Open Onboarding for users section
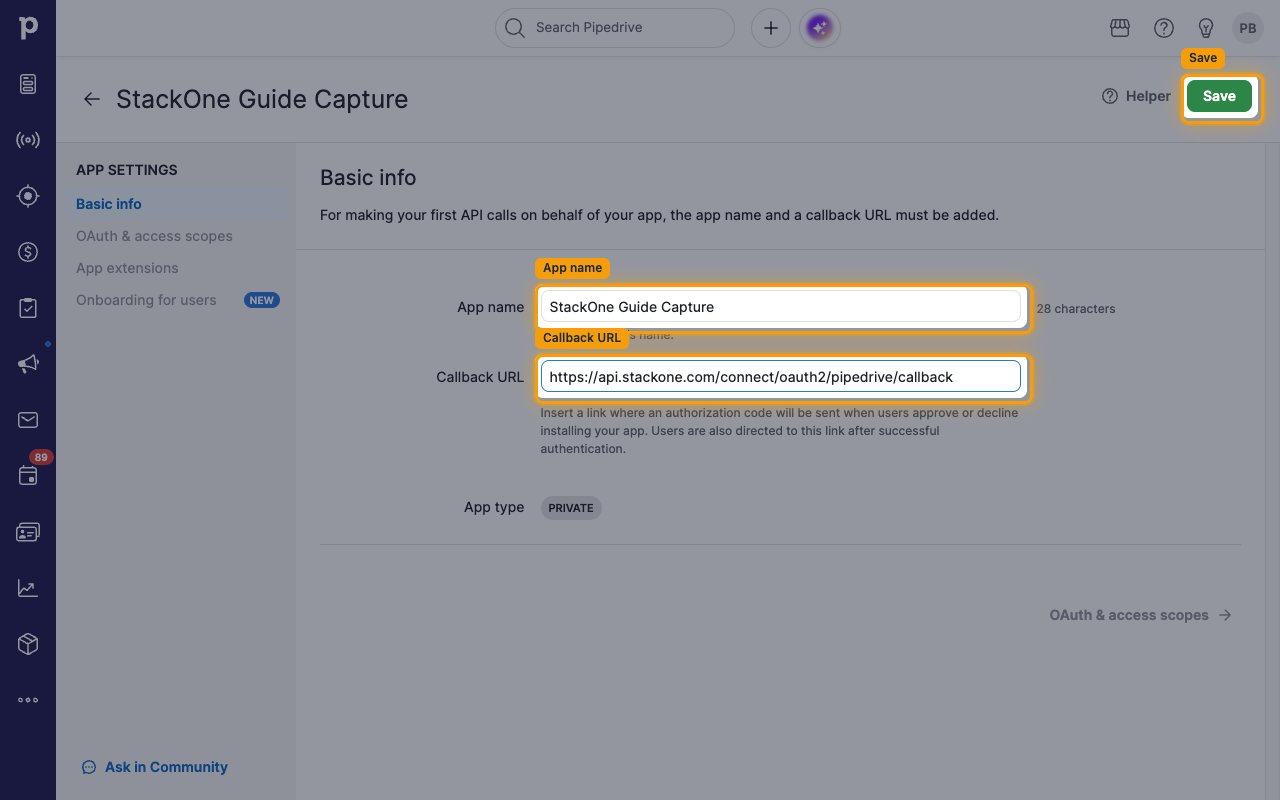This screenshot has height=800, width=1280. point(146,300)
